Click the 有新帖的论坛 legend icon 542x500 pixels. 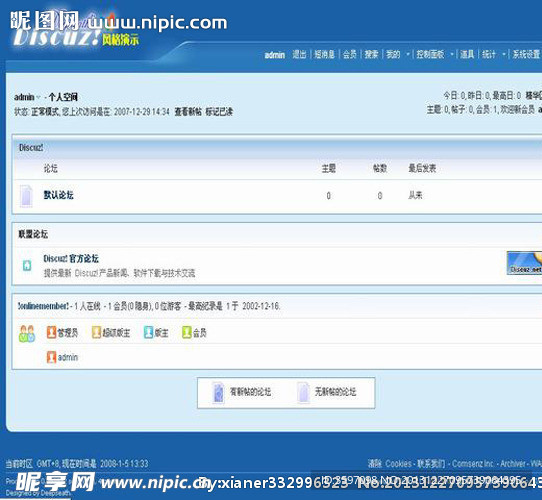218,392
